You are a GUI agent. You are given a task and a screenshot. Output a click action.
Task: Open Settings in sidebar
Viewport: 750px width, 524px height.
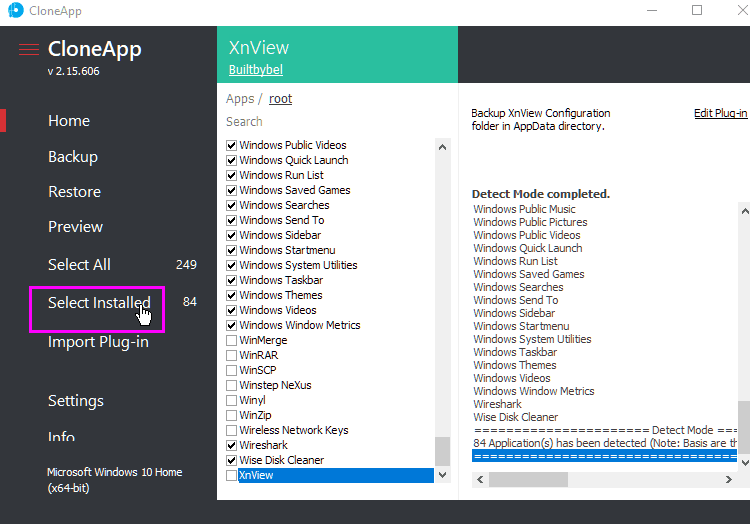pos(76,401)
